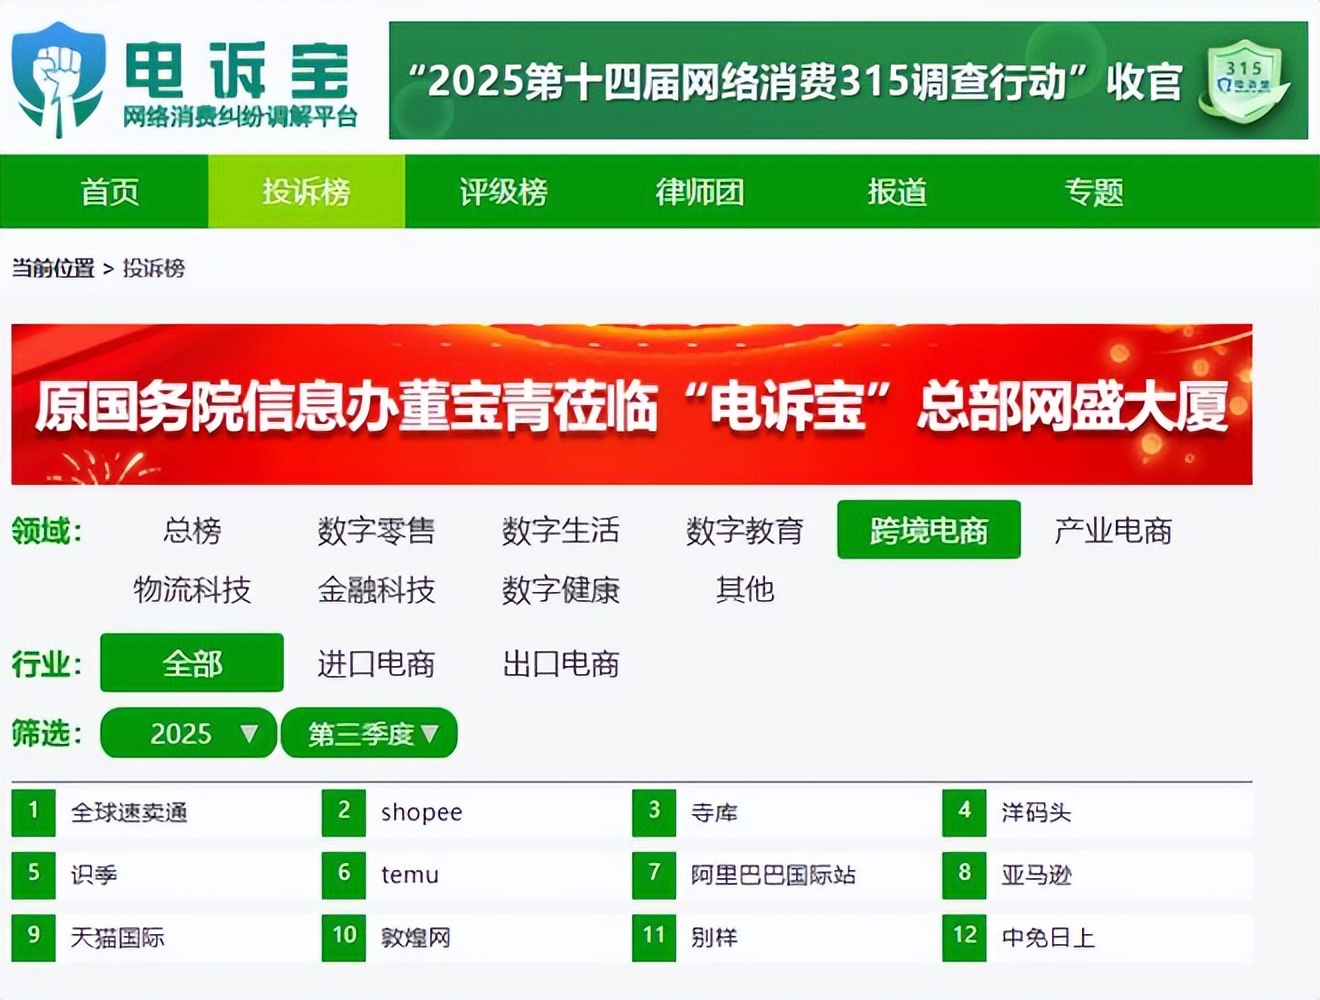Select 全部 in the industry filter
Viewport: 1320px width, 1000px height.
(x=192, y=663)
